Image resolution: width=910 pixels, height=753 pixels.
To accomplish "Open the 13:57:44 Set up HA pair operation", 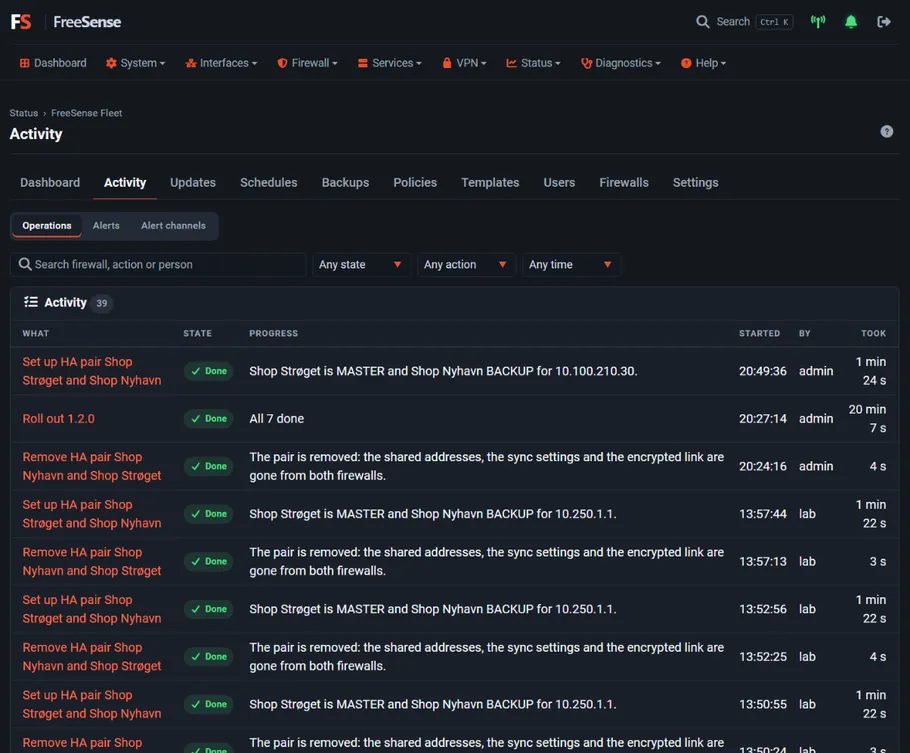I will tap(92, 514).
